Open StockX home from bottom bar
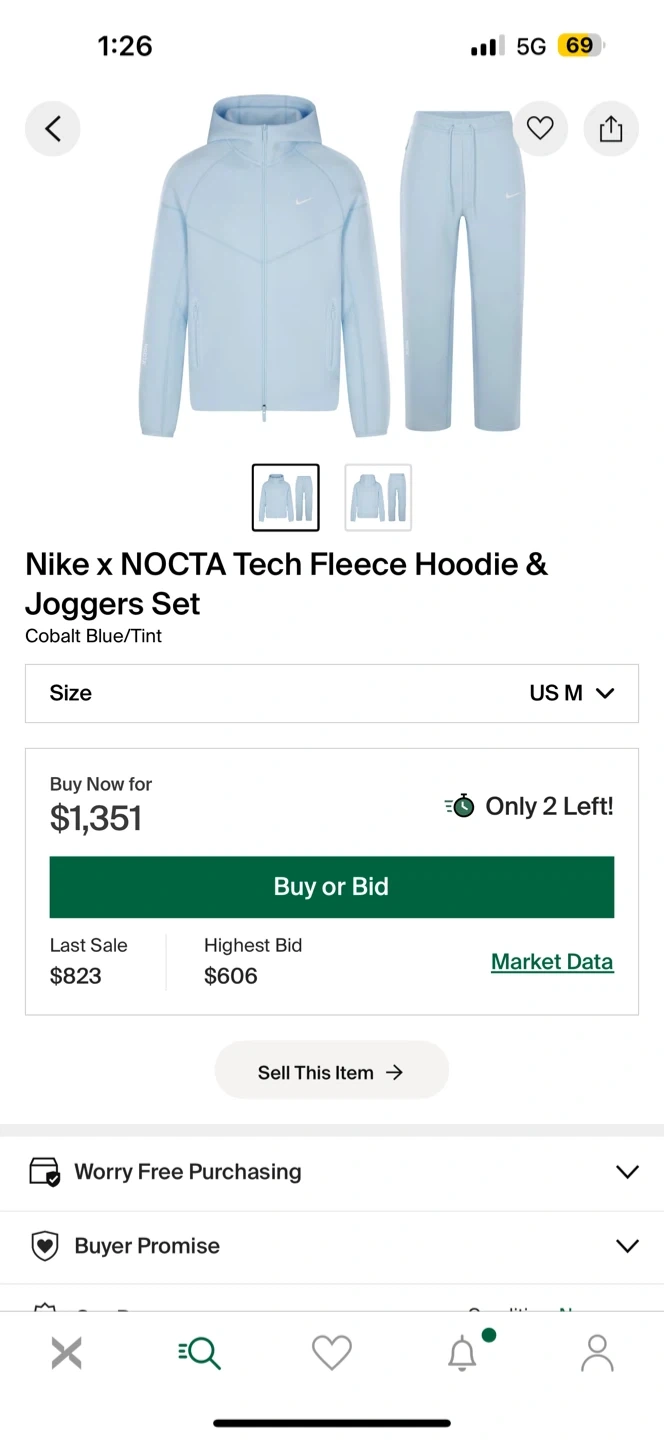This screenshot has width=664, height=1440. coord(67,1353)
